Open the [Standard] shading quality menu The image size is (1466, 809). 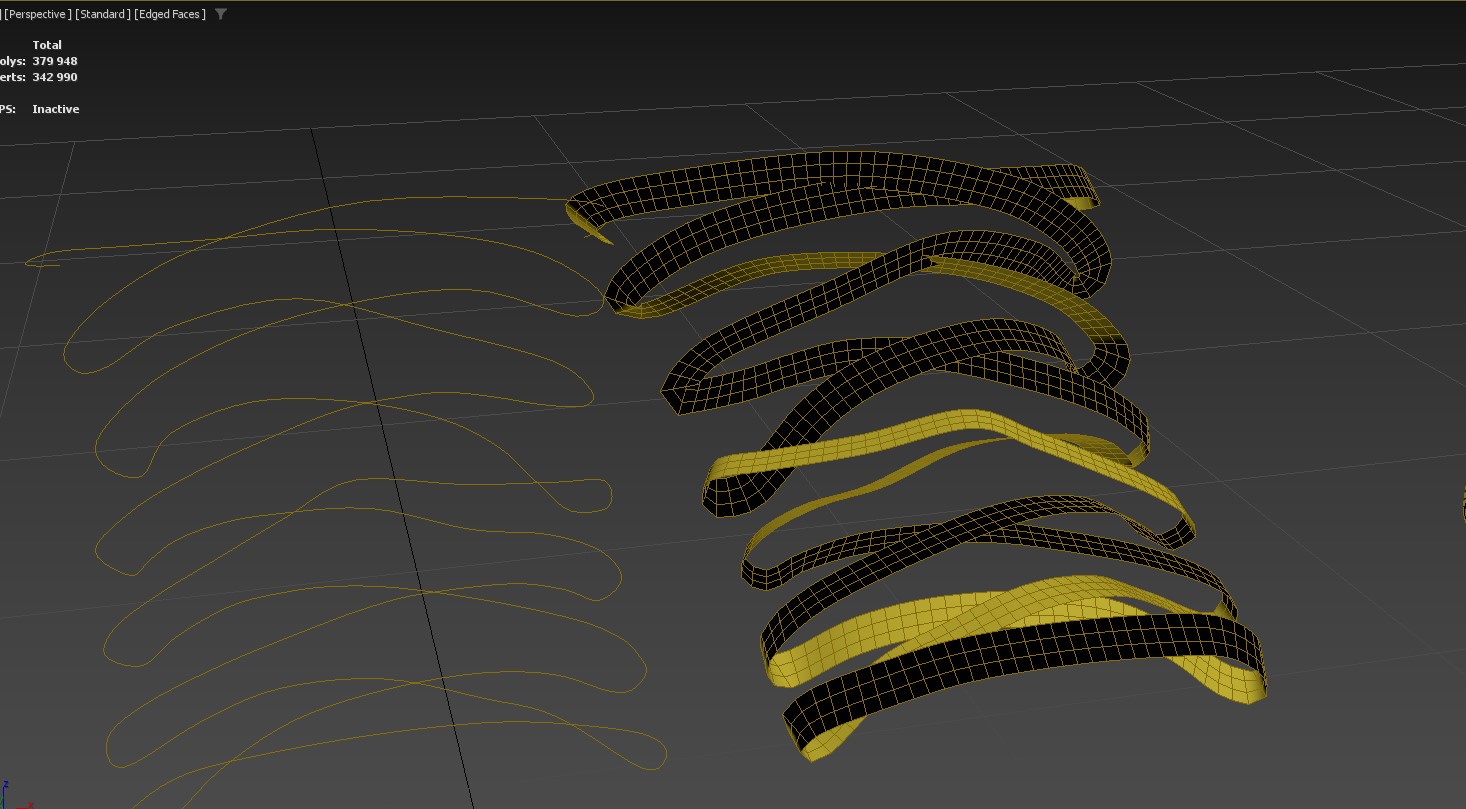click(102, 14)
